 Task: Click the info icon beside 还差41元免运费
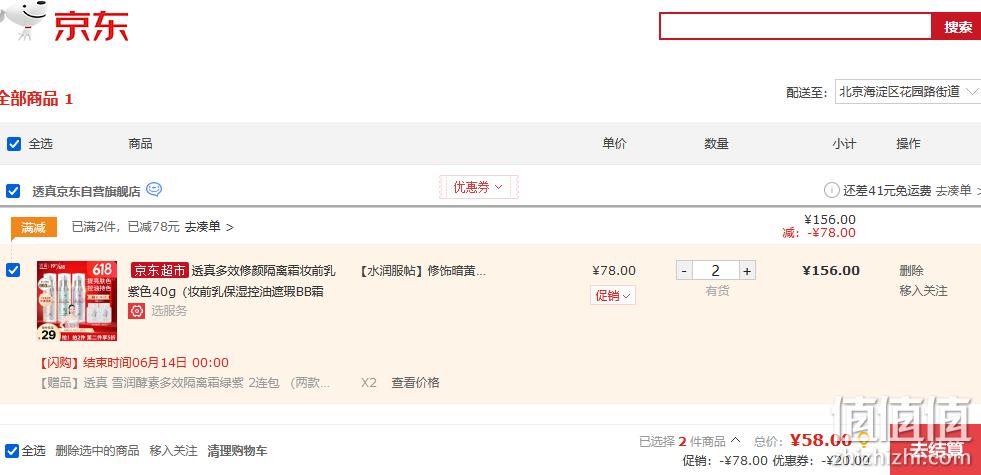pyautogui.click(x=831, y=190)
